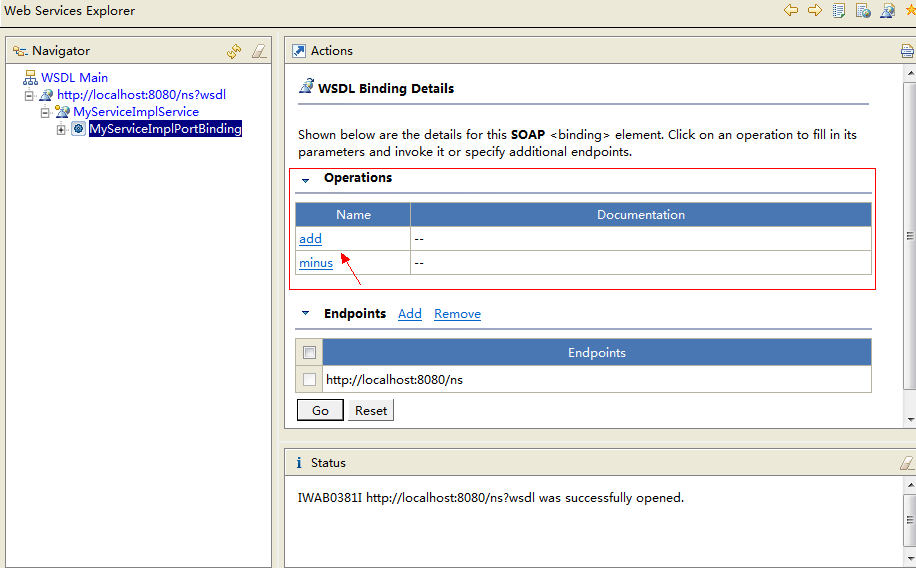Open the UDDI Page toolbar icon
916x568 pixels.
point(839,11)
